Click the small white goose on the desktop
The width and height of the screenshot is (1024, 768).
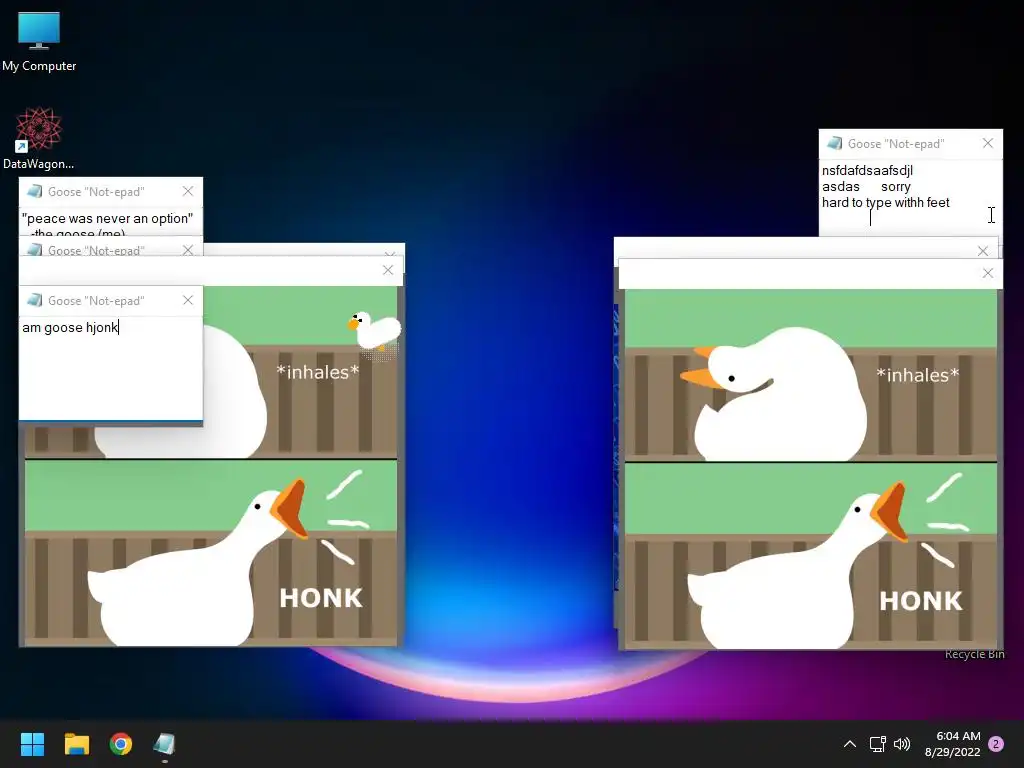(x=374, y=330)
